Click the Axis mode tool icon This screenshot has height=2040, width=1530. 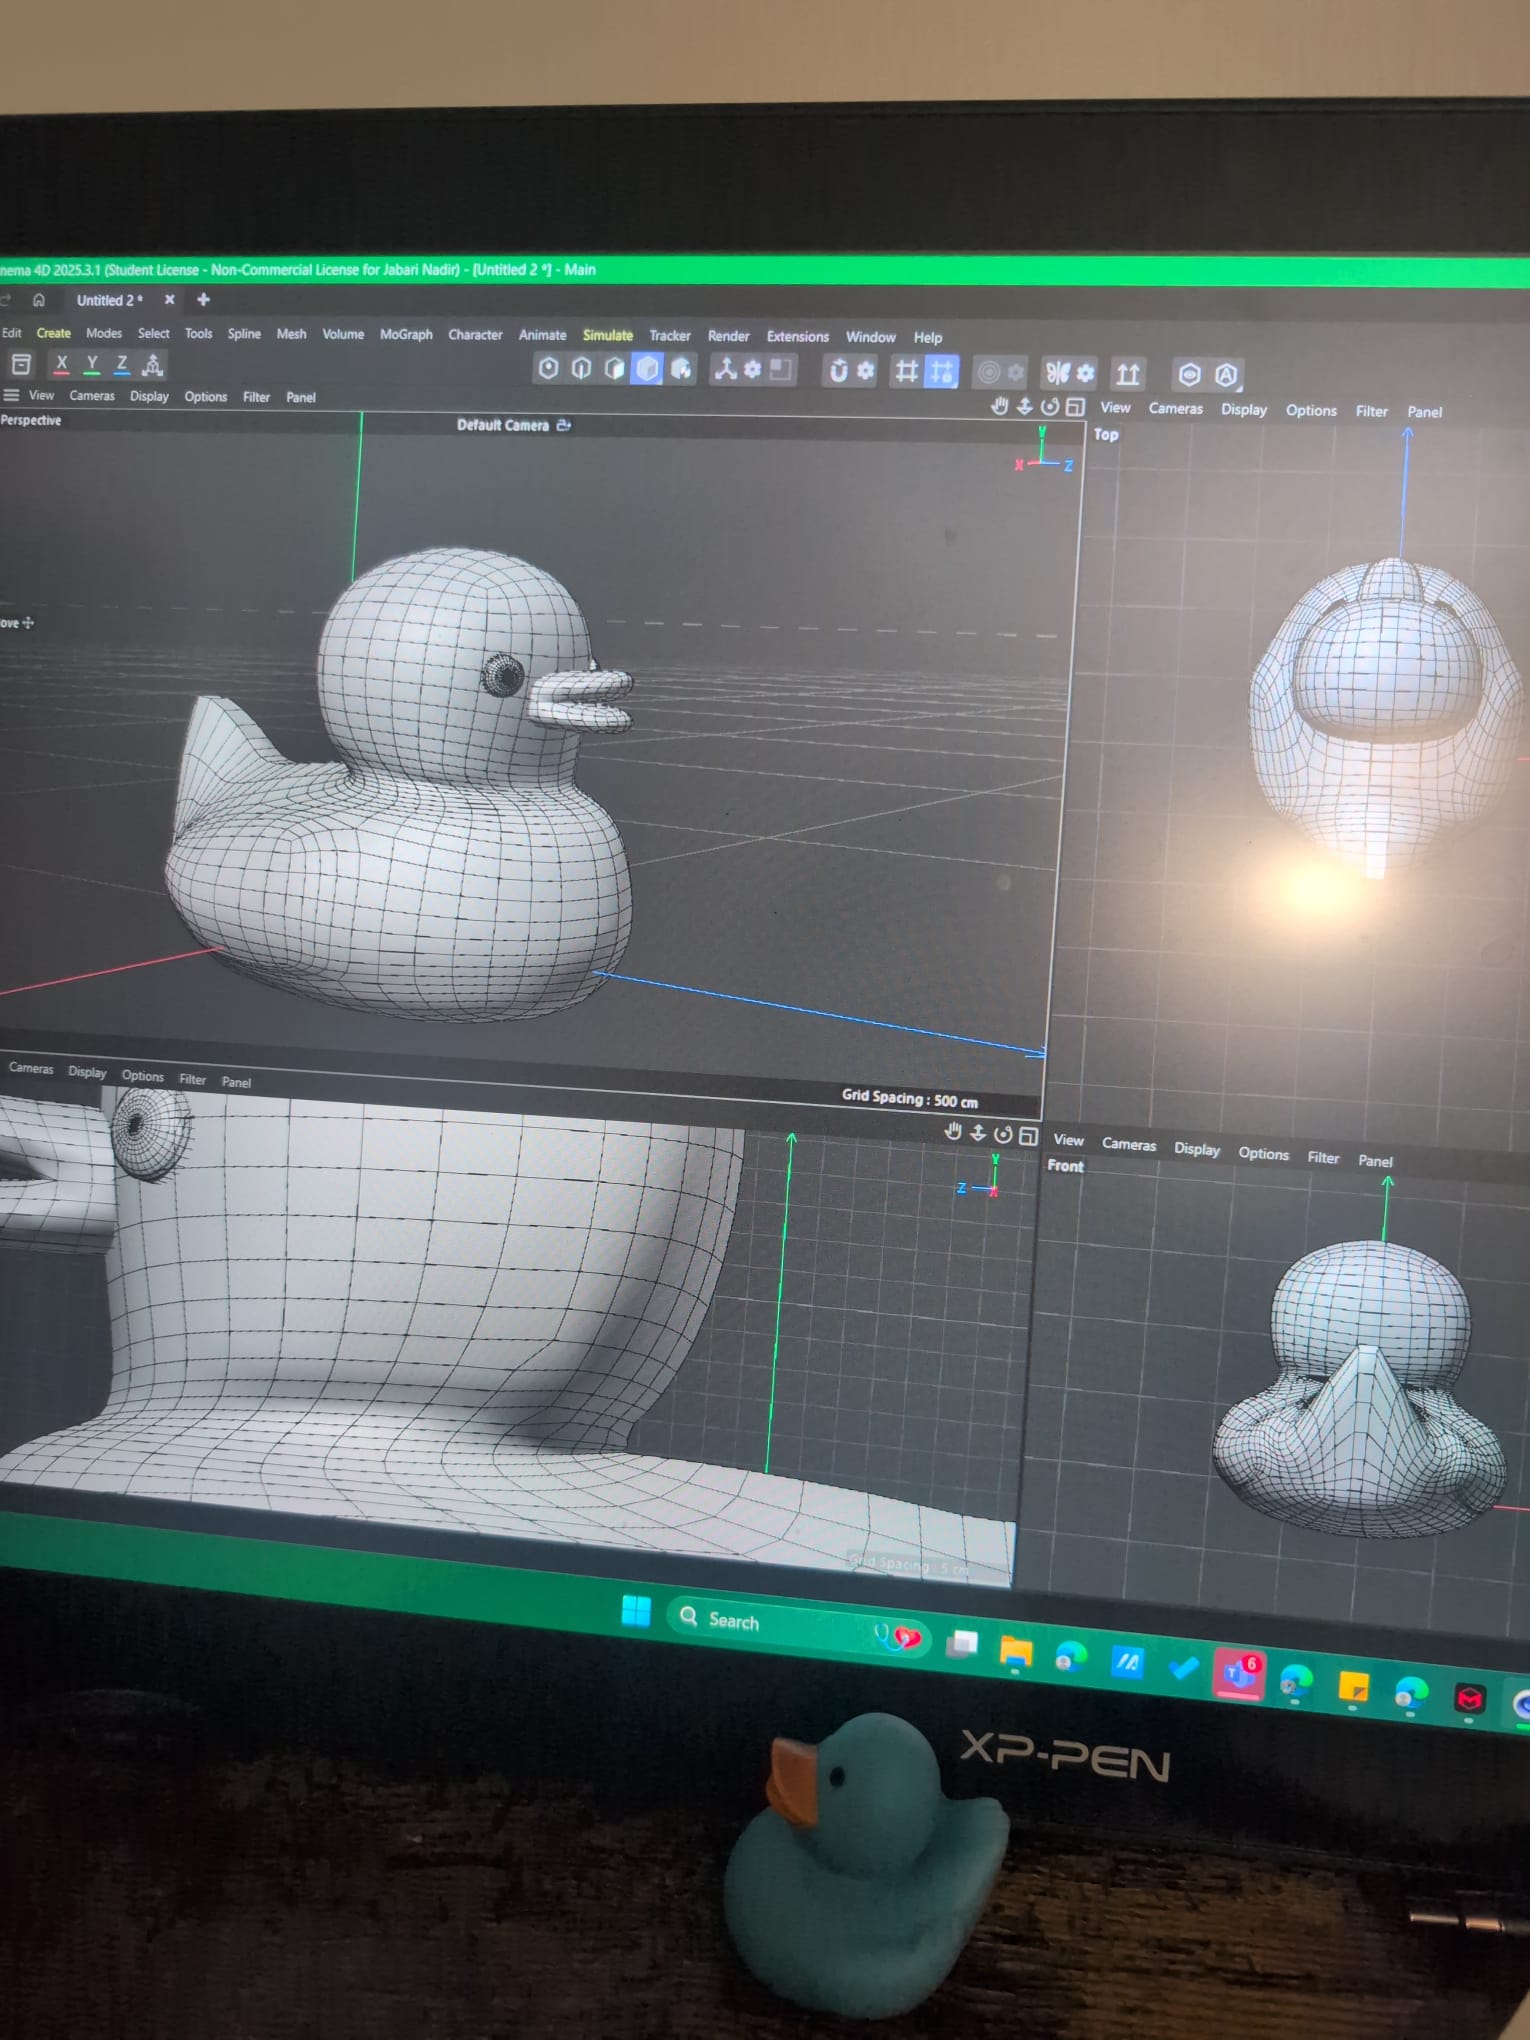(725, 370)
